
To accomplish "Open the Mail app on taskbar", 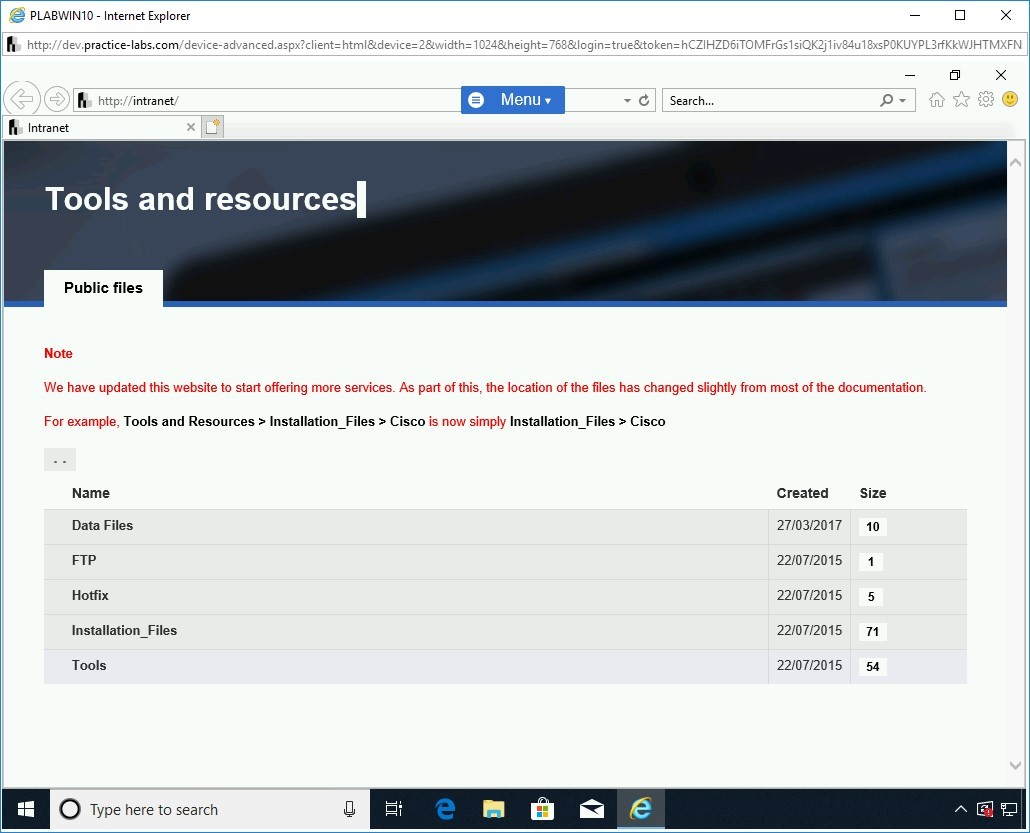I will pos(592,809).
